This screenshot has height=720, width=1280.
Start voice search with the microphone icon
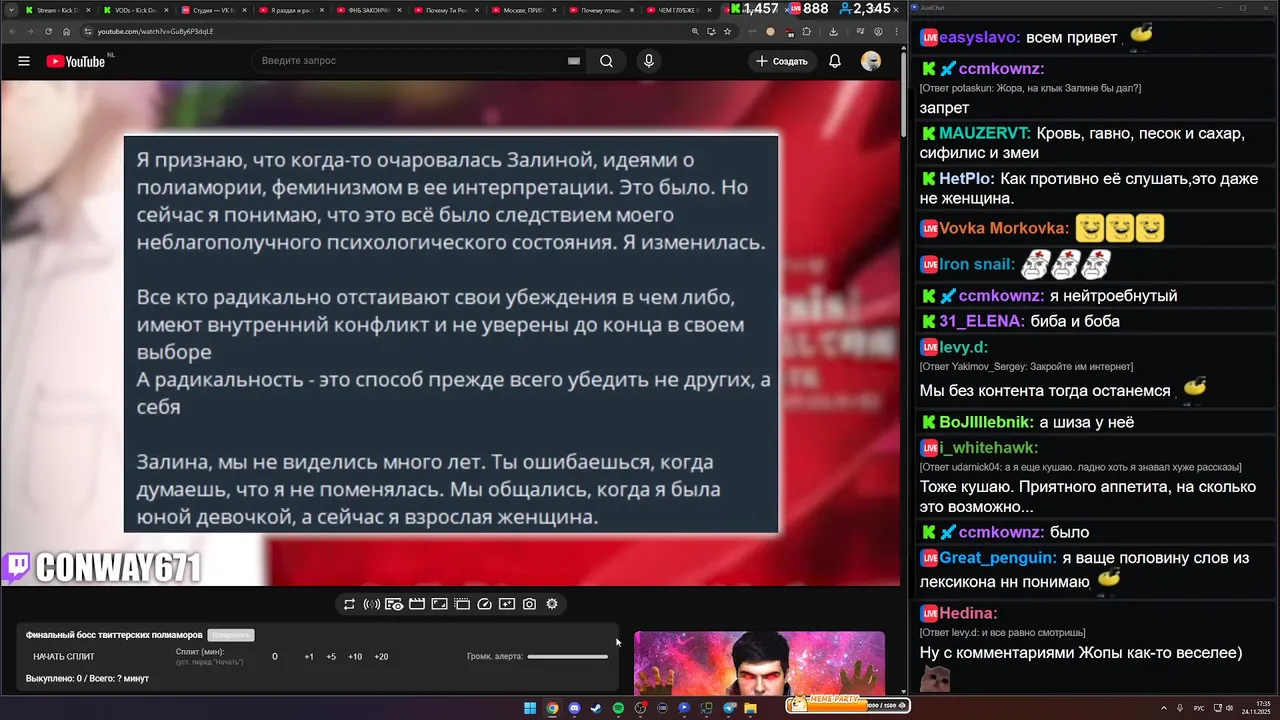tap(649, 61)
